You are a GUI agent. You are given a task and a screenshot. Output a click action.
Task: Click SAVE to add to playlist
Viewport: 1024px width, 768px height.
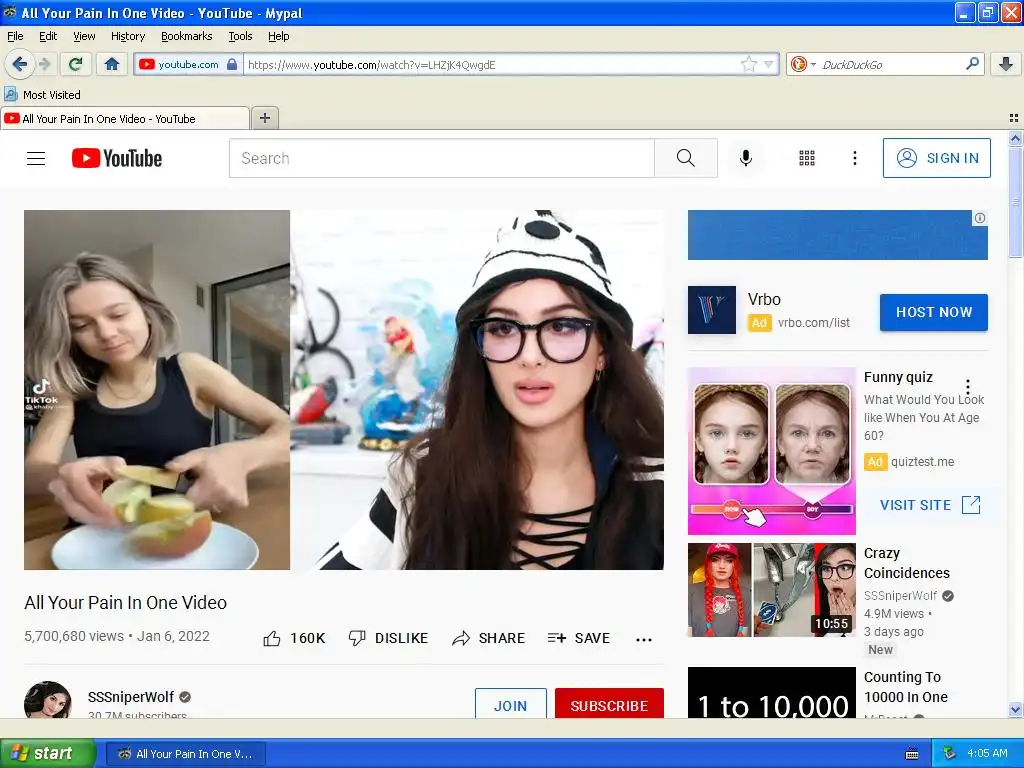click(579, 638)
